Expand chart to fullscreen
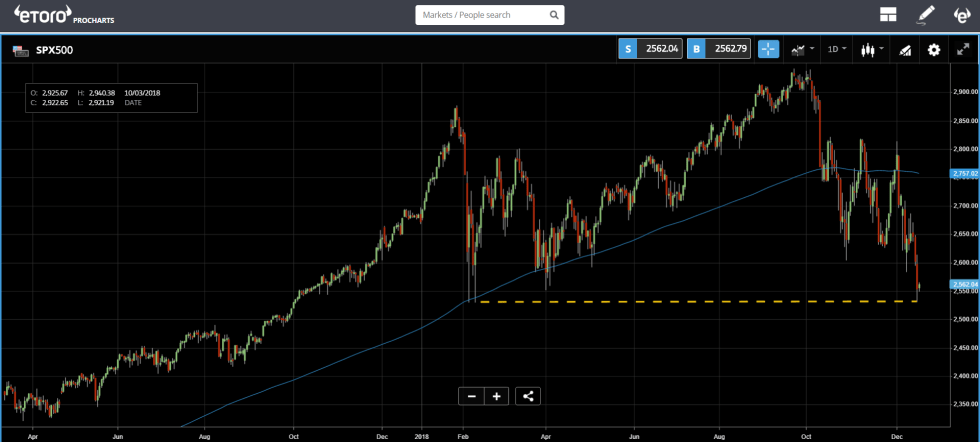Image resolution: width=980 pixels, height=442 pixels. (963, 49)
